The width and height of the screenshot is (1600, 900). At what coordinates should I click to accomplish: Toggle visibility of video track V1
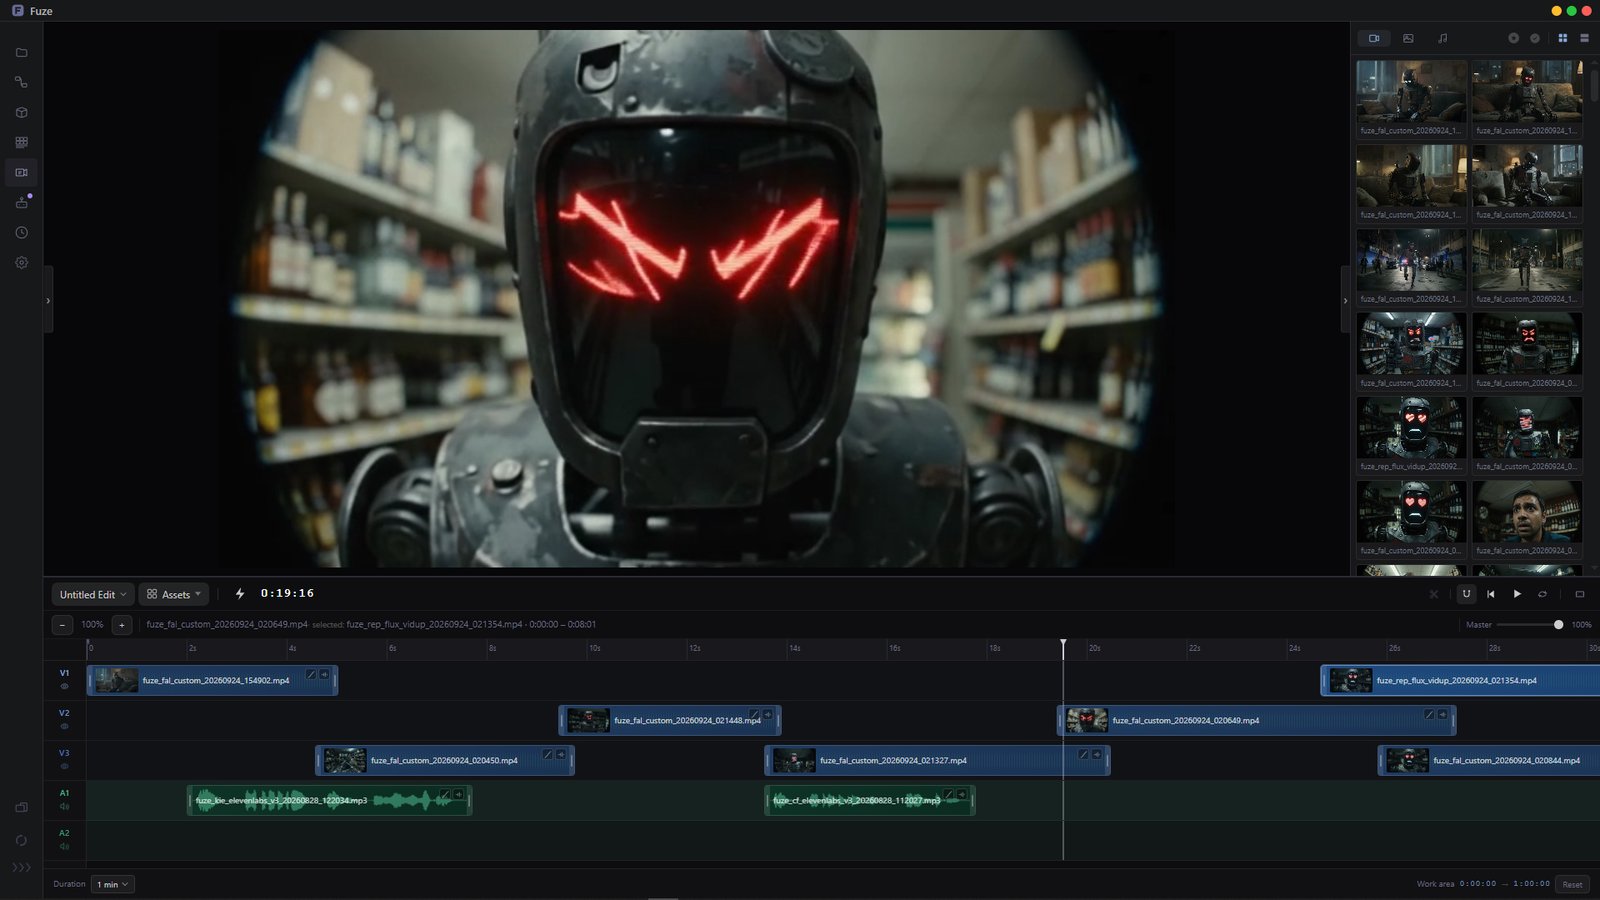pos(64,686)
